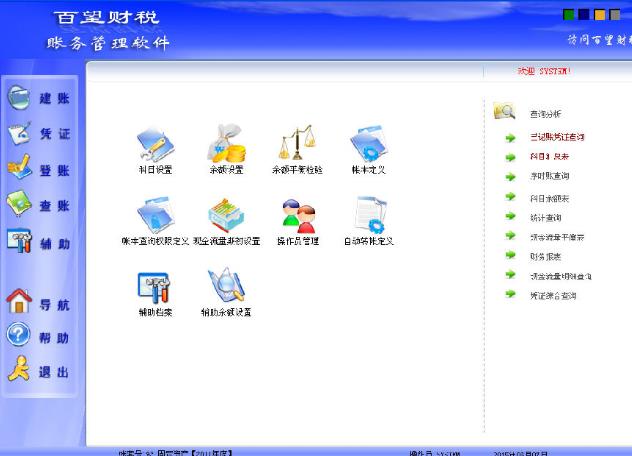Open the 账本定义 icon
This screenshot has height=456, width=632.
[x=368, y=146]
